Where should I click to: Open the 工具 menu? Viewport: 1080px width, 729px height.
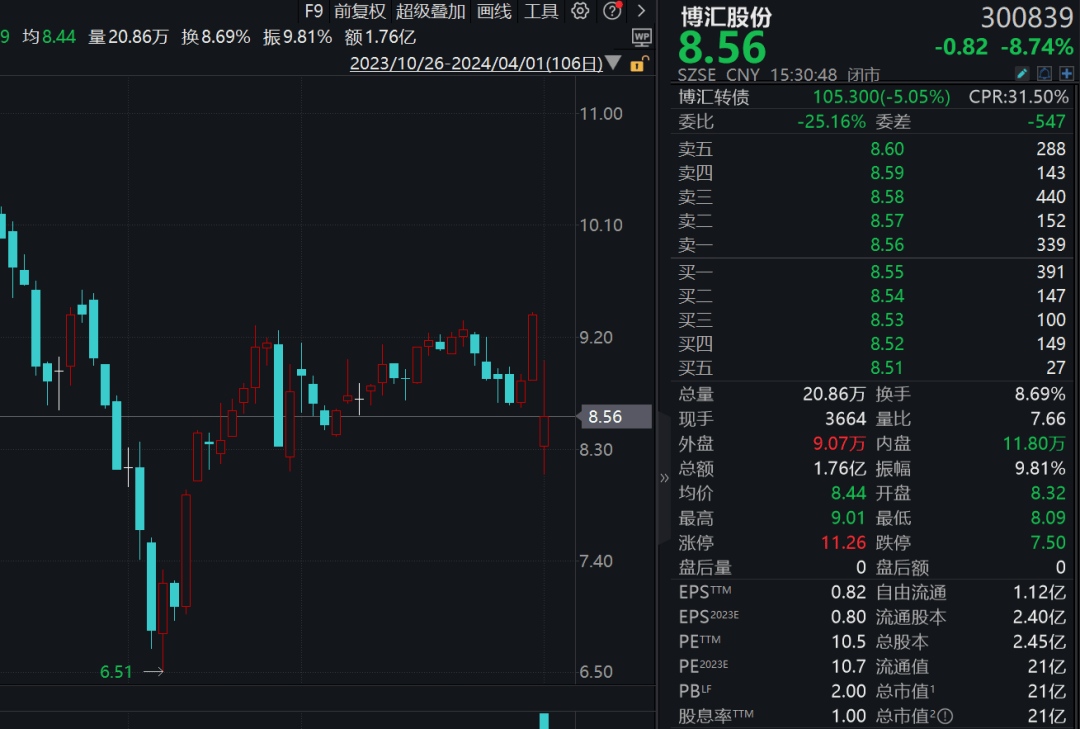point(541,11)
